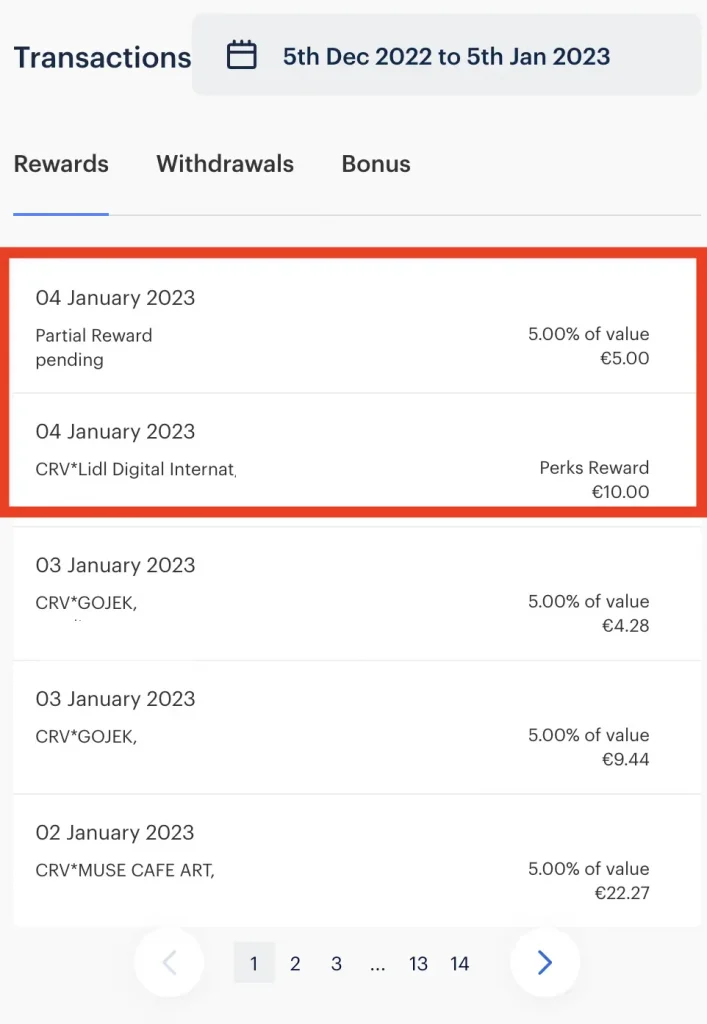Open the CRV*MUSE CAFE ART transaction

(352, 861)
